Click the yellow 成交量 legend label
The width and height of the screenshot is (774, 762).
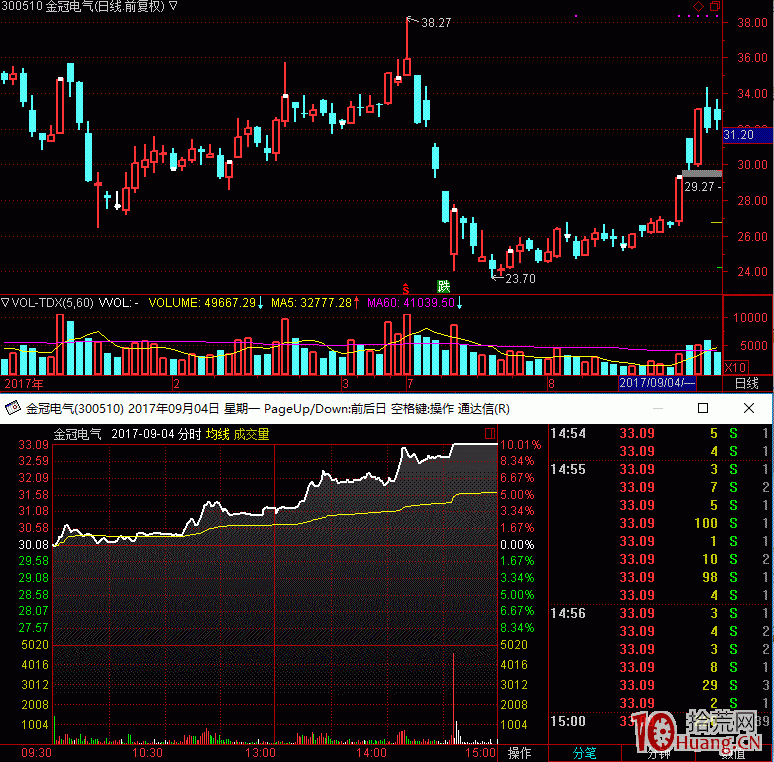(251, 434)
